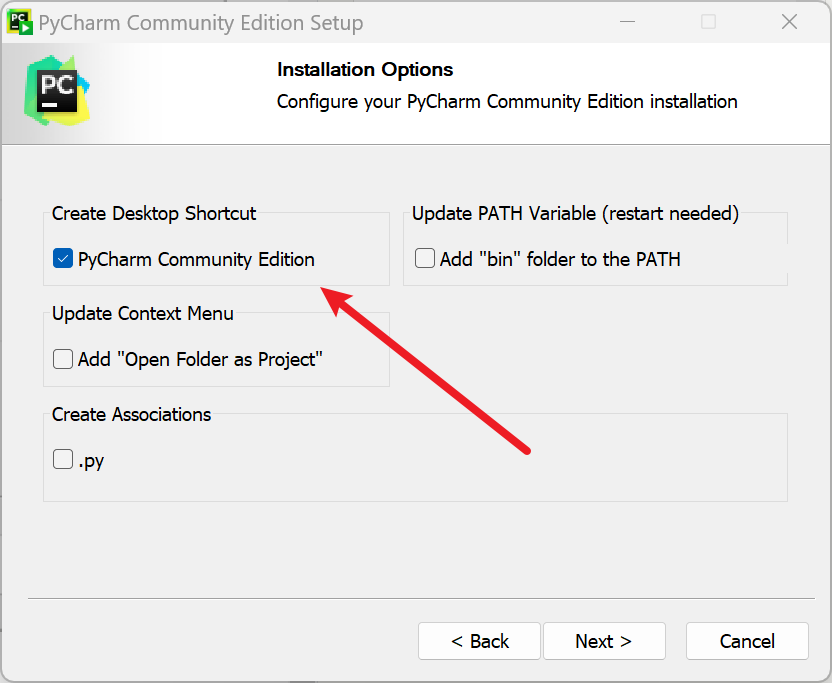Screen dimensions: 832x683
Task: Click the "Installation Options" heading
Action: coord(364,69)
